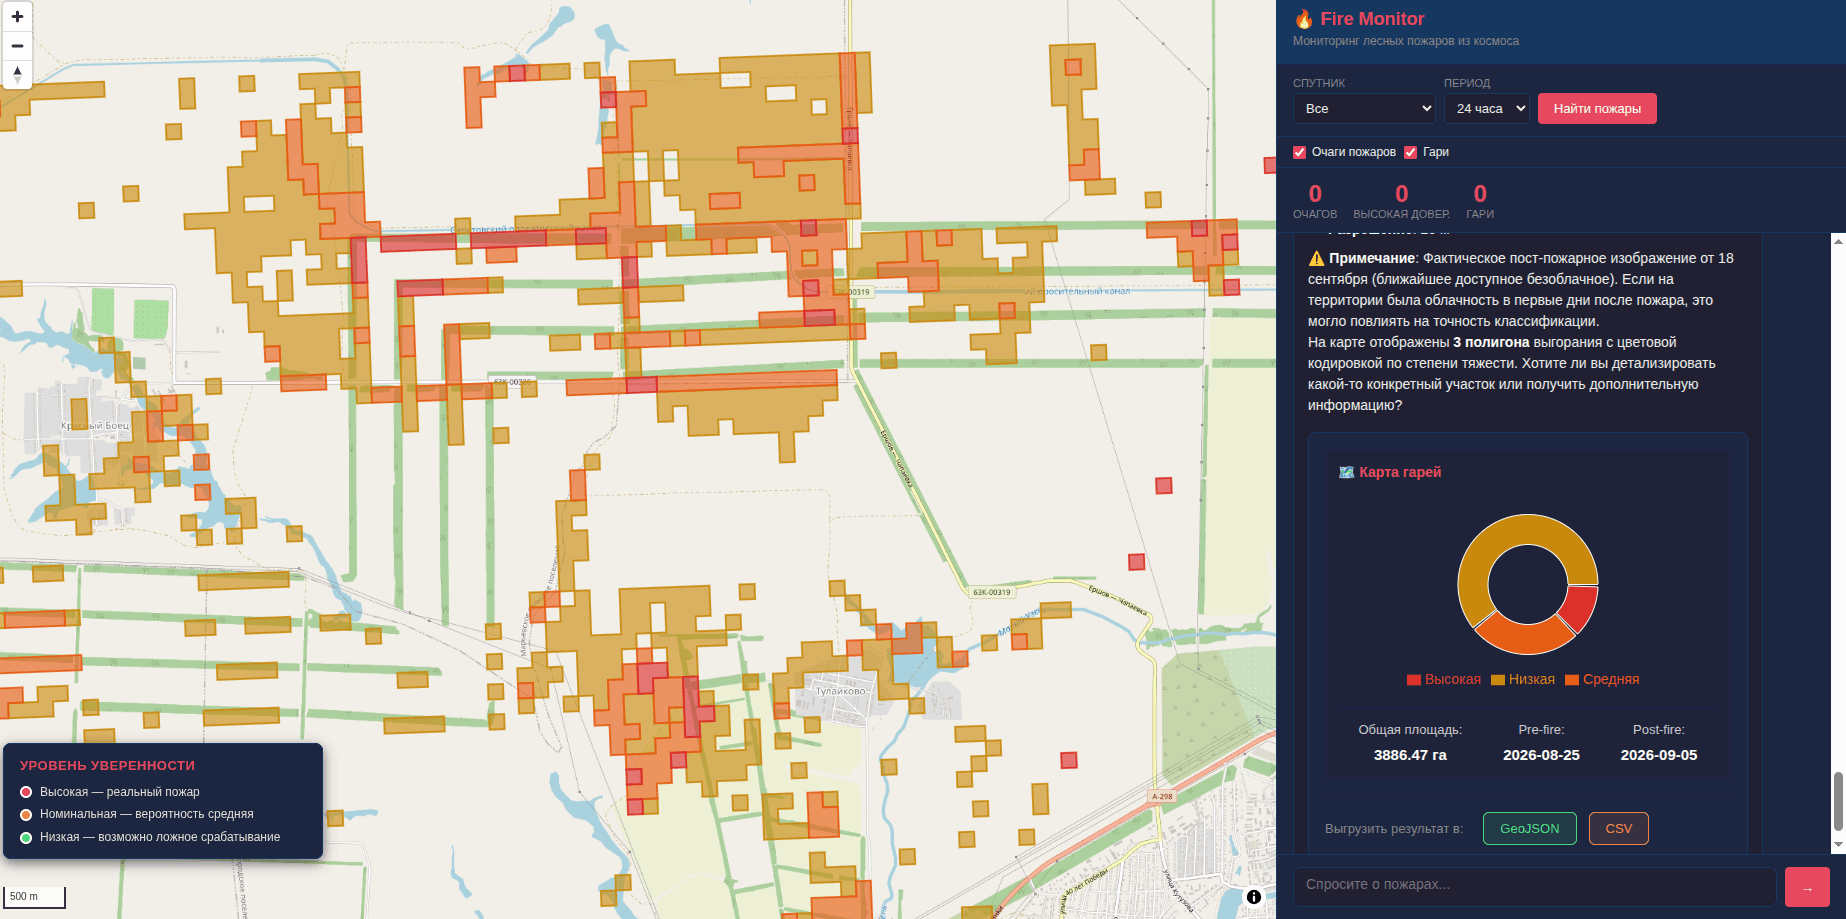Viewport: 1846px width, 919px height.
Task: Click the Средняя legend swatch in chart
Action: pos(1572,680)
